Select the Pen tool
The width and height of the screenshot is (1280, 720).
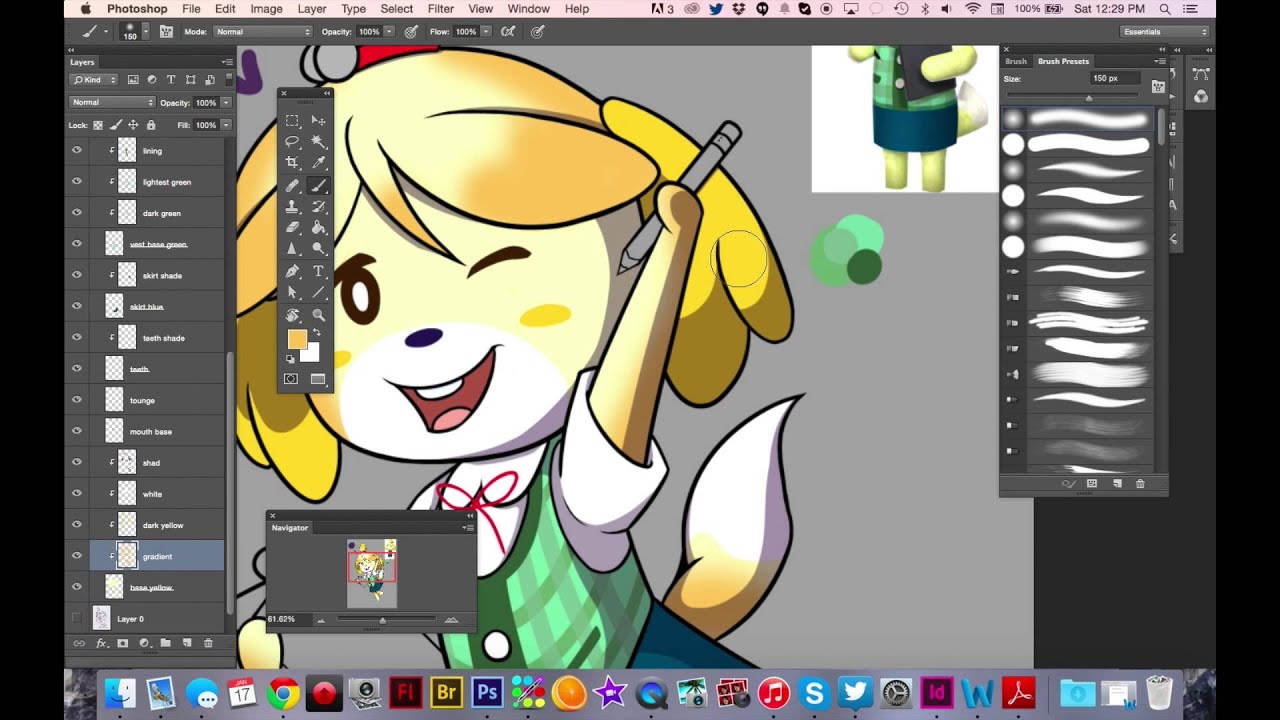292,271
